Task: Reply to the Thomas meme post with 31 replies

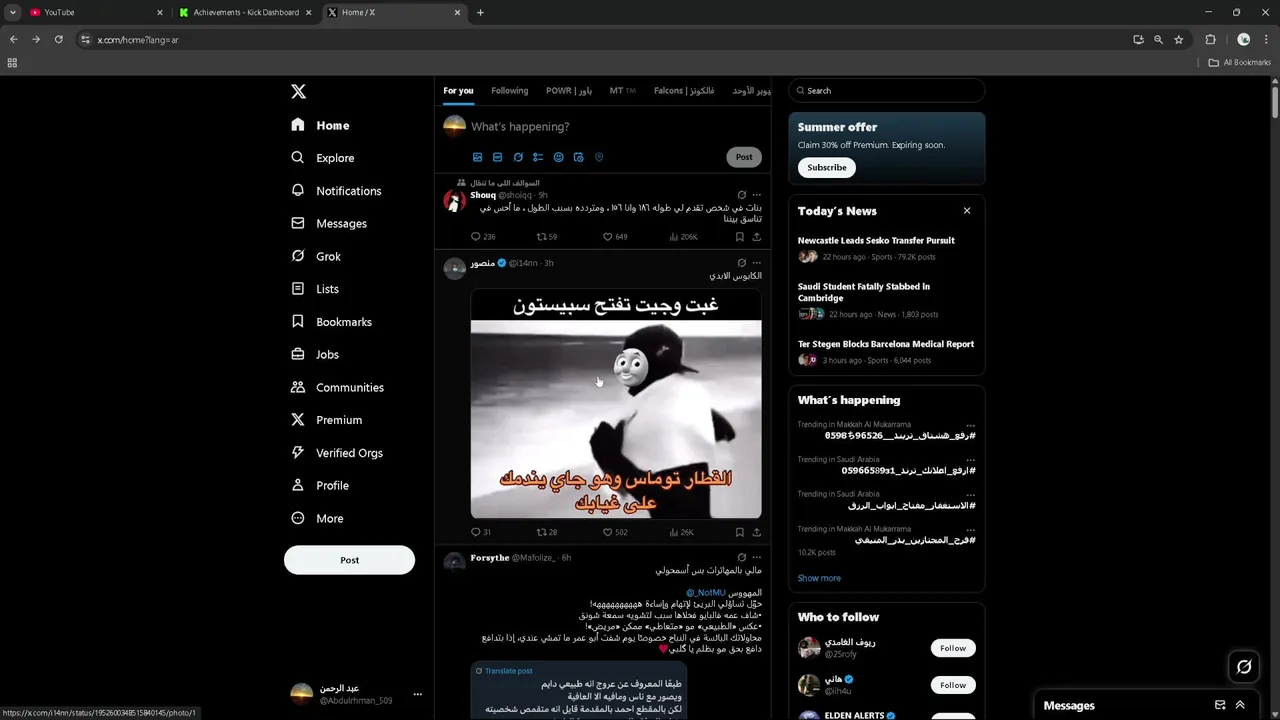Action: [481, 532]
